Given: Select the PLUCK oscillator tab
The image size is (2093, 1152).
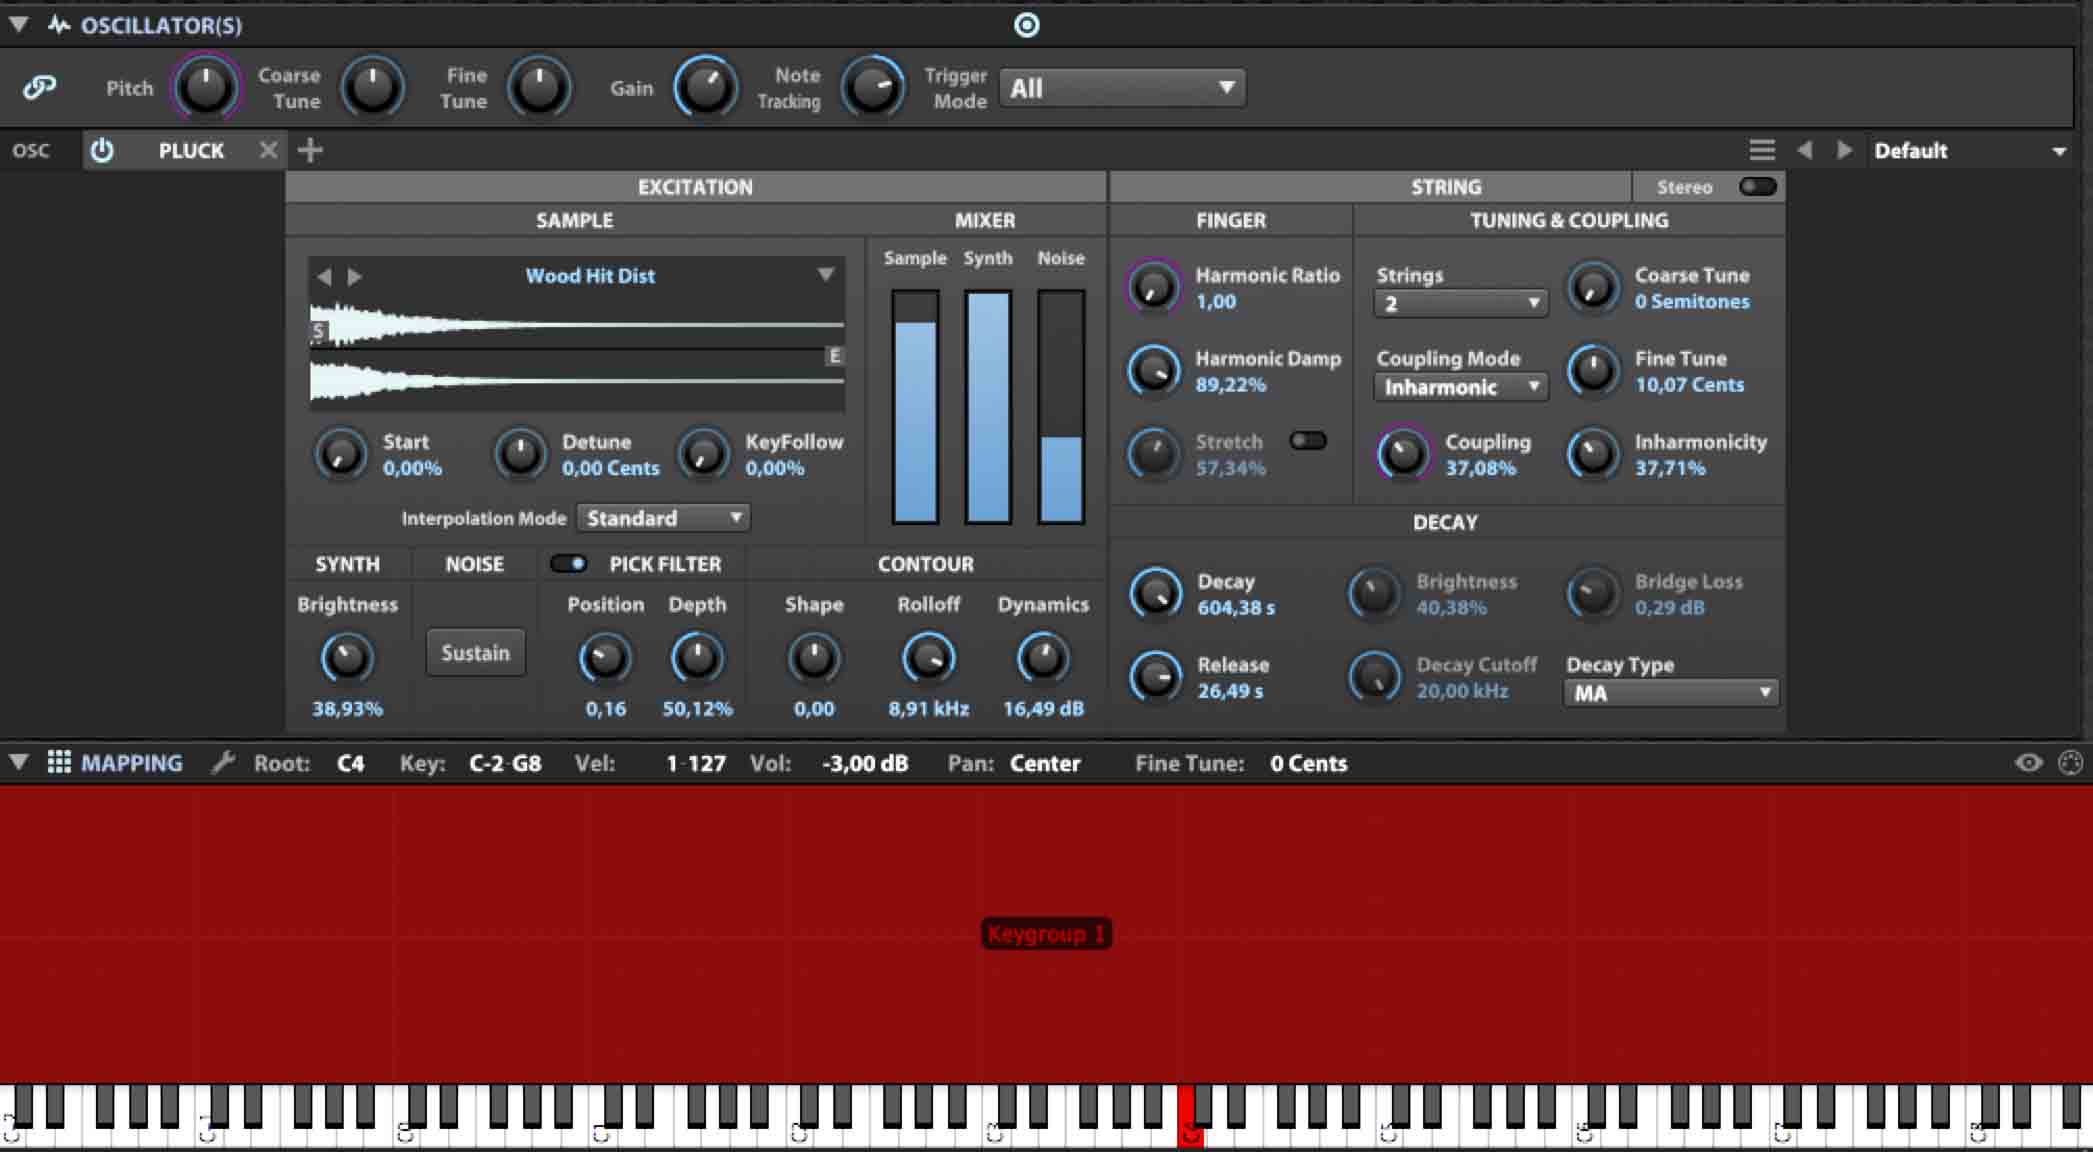Looking at the screenshot, I should click(191, 151).
